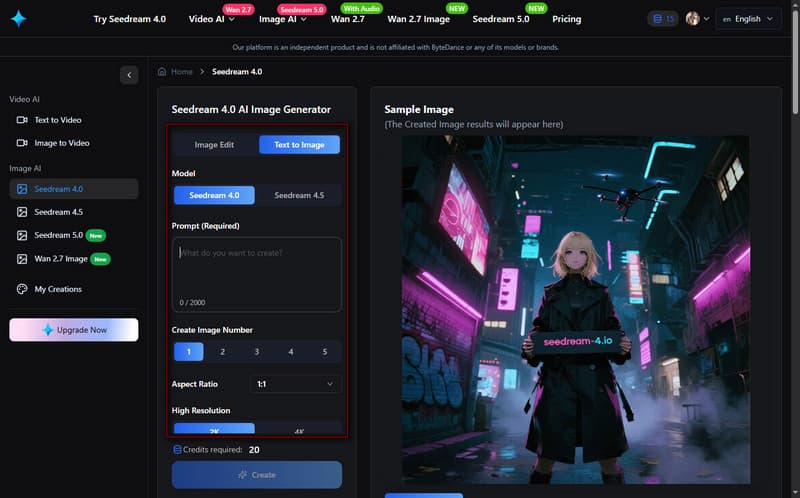Image resolution: width=800 pixels, height=498 pixels.
Task: Switch to the Image Edit tab
Action: click(x=214, y=144)
